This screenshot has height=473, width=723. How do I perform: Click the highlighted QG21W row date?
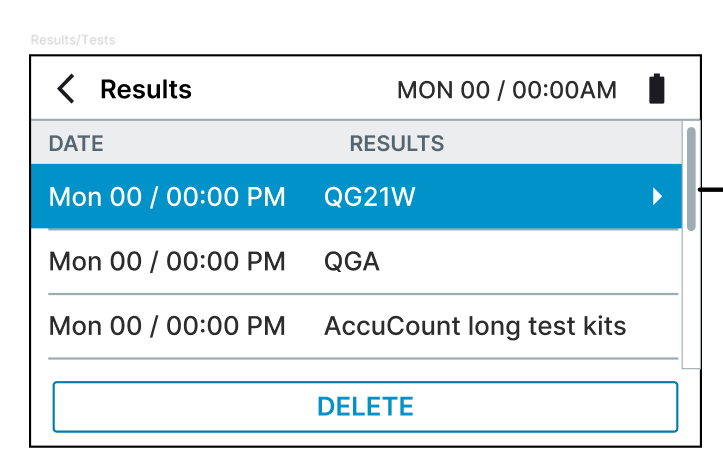click(167, 197)
